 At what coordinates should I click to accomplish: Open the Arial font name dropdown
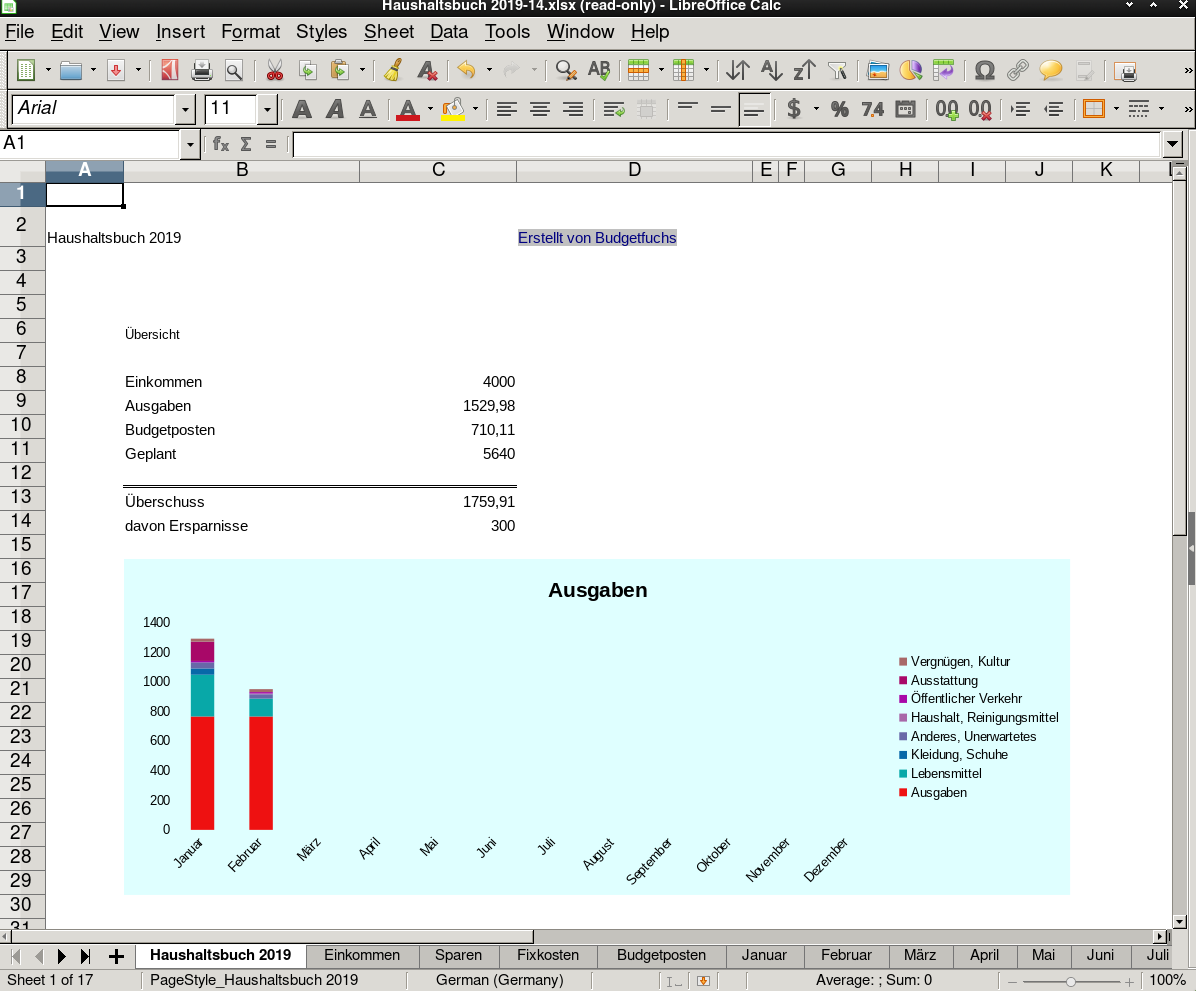(x=185, y=109)
